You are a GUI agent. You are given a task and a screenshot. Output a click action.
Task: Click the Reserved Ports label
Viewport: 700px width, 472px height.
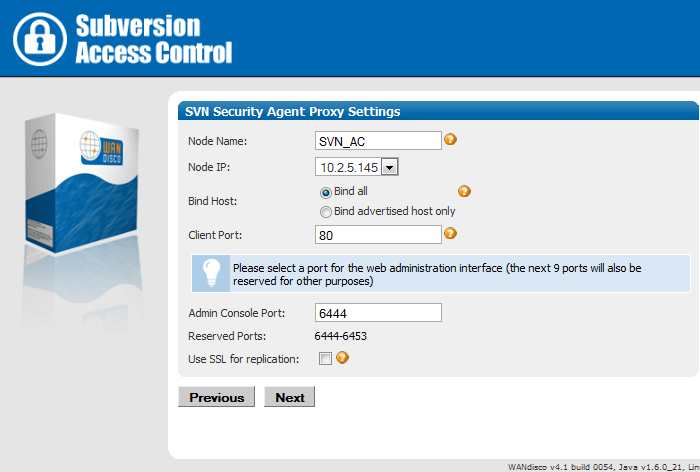pyautogui.click(x=227, y=336)
